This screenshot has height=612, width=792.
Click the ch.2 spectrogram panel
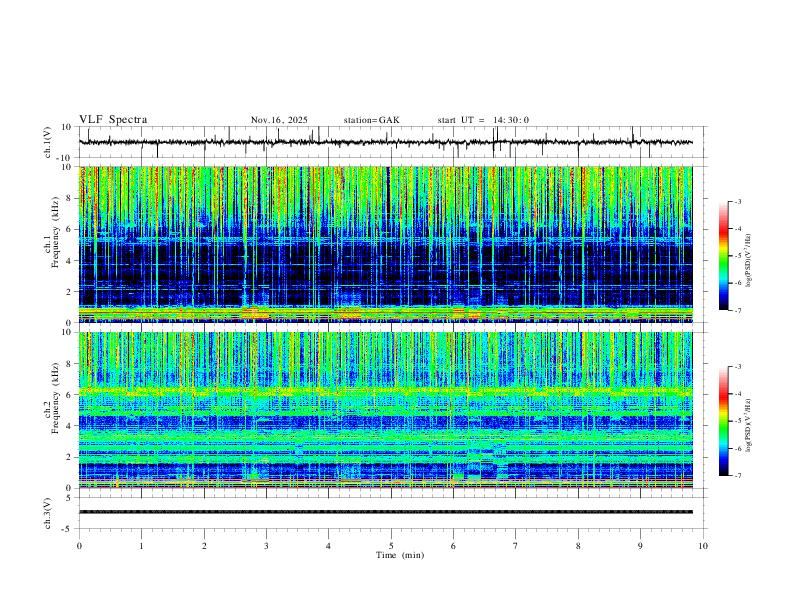(386, 410)
